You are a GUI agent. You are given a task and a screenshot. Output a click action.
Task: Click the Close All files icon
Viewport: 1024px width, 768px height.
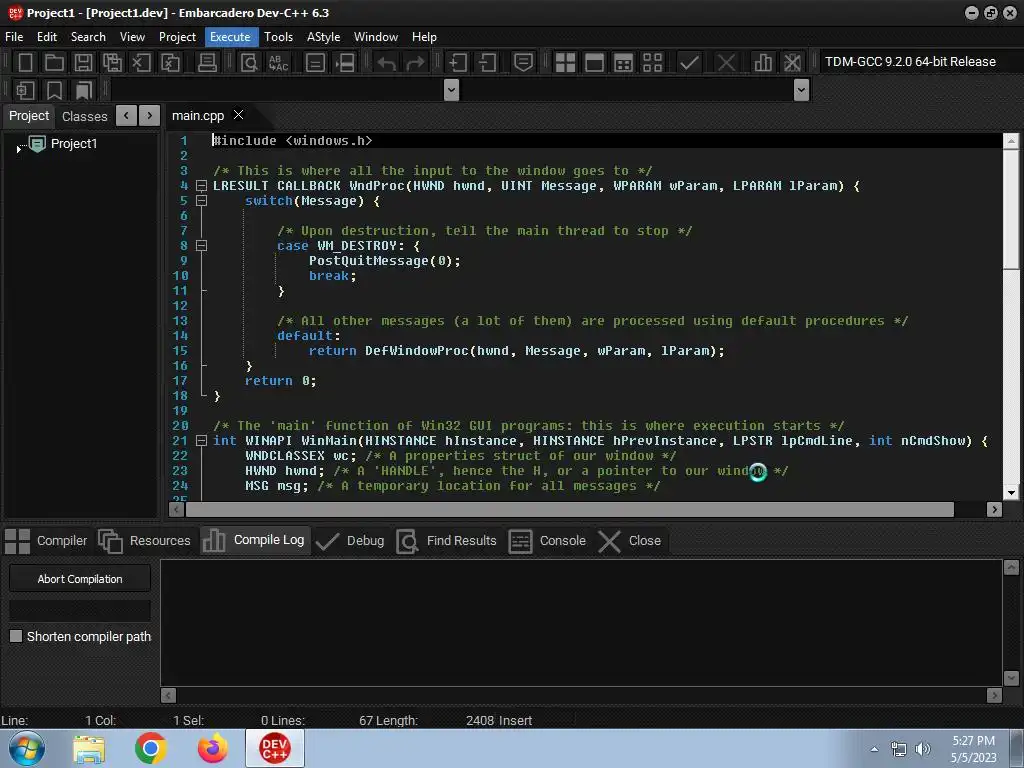tap(170, 63)
